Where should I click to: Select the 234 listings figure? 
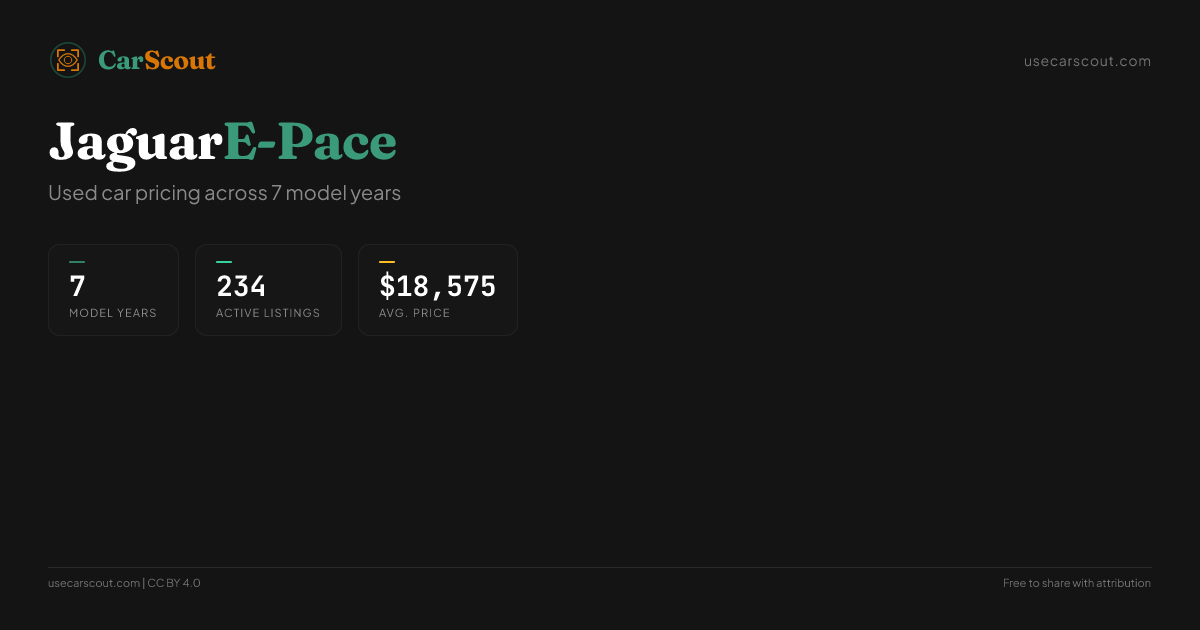pyautogui.click(x=241, y=287)
